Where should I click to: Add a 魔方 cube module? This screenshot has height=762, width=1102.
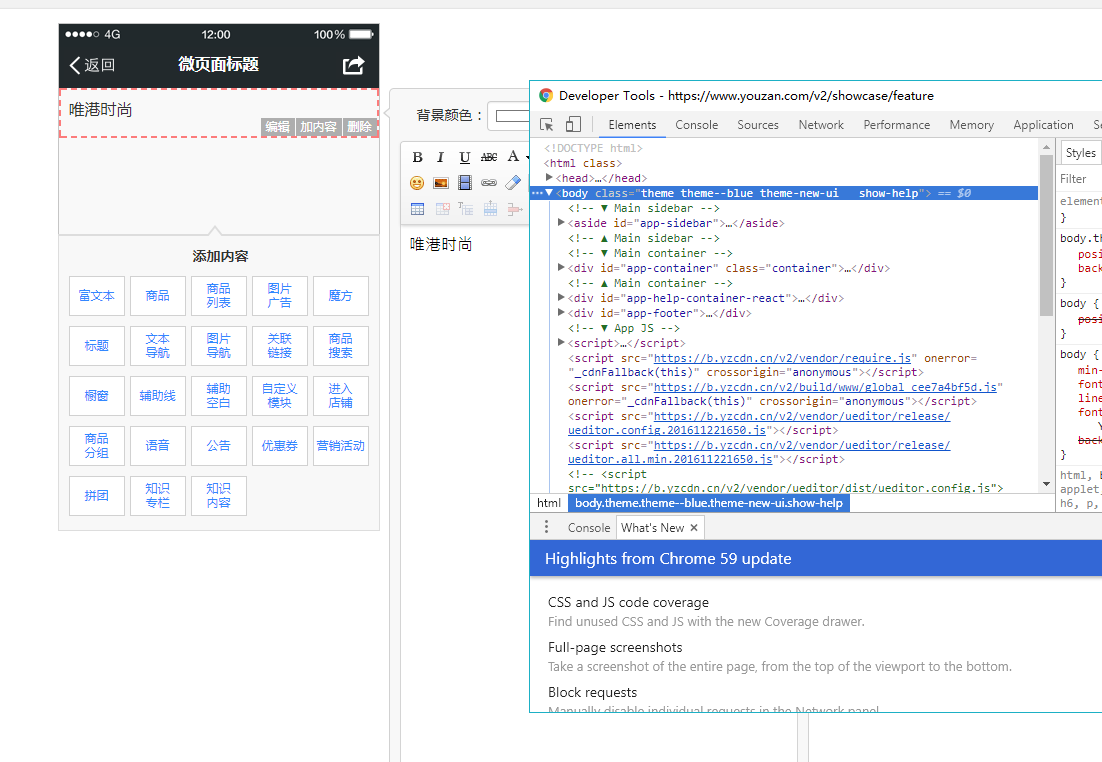(x=341, y=296)
